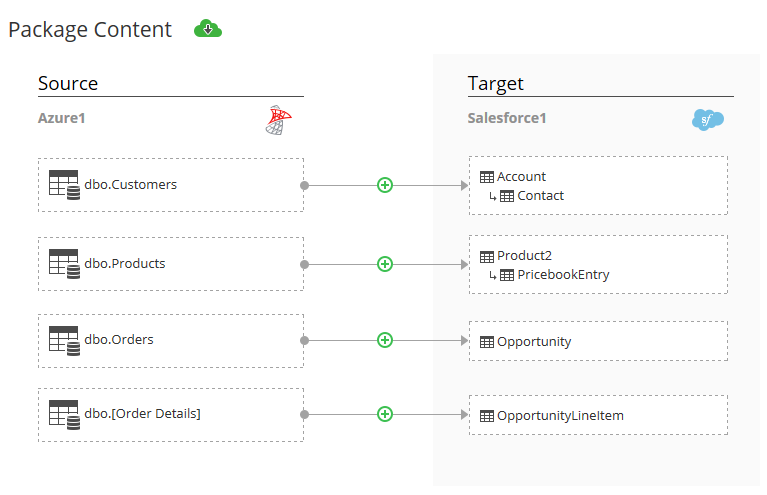Select the dbo.Customers source table name
The height and width of the screenshot is (495, 767).
click(131, 184)
